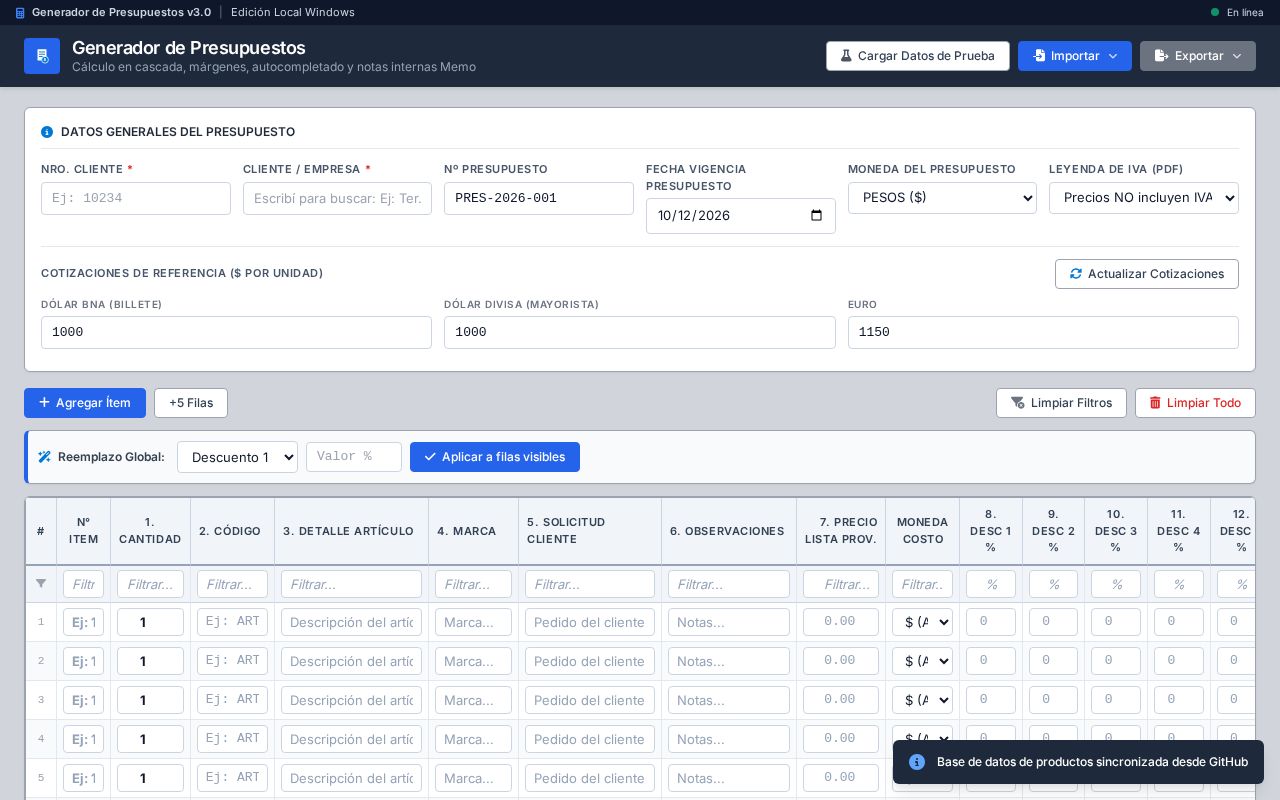
Task: Open Moneda Costo dropdown in row 1
Action: pos(922,622)
